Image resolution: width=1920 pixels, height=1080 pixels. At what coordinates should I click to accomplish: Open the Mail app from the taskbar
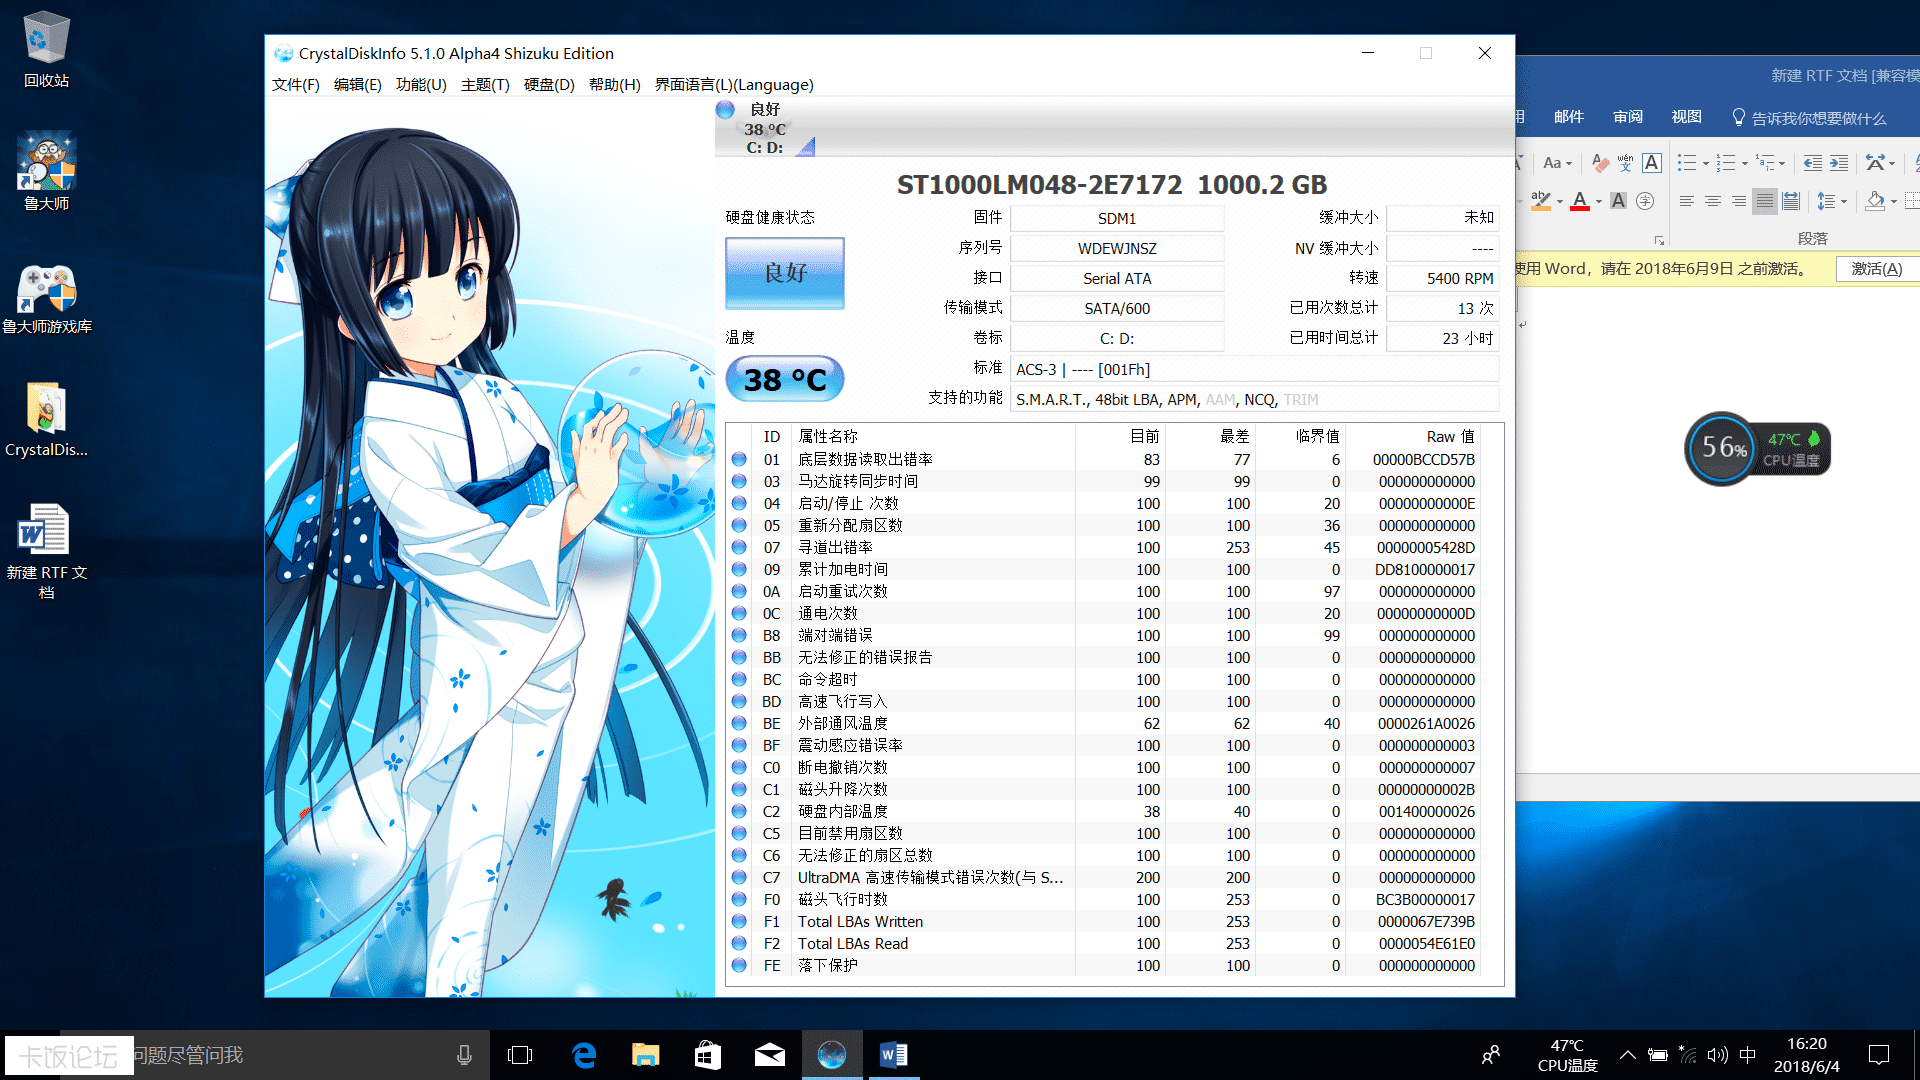[770, 1055]
